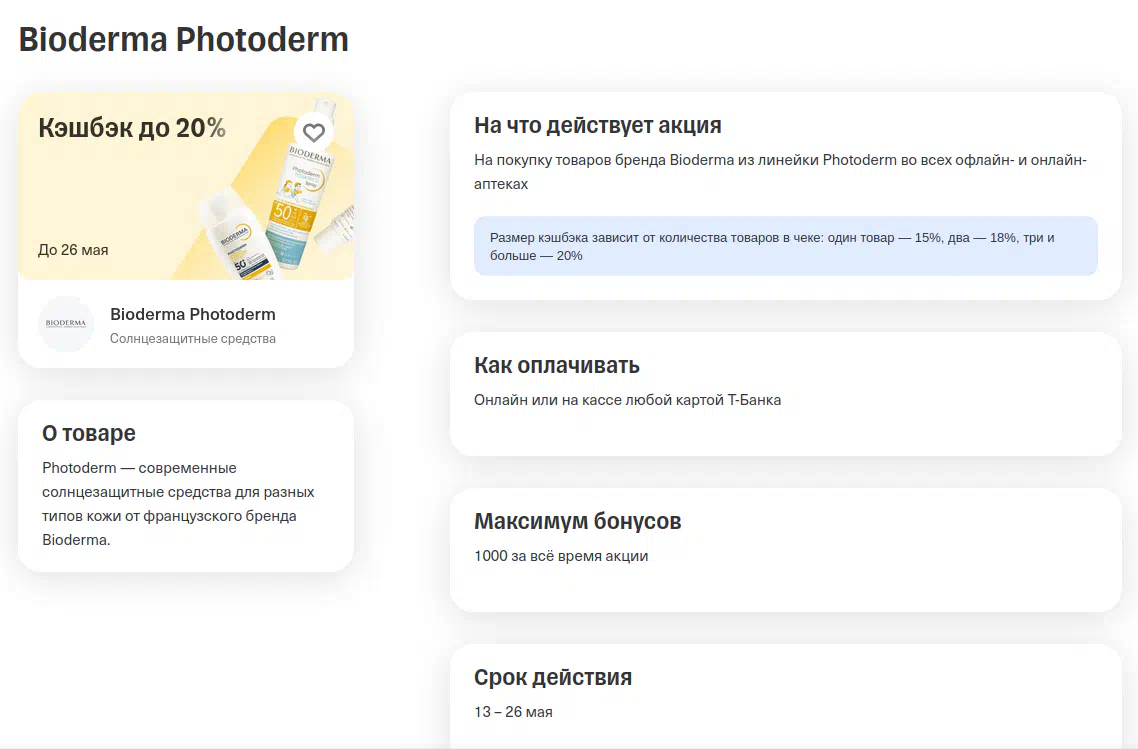
Task: Select the '13 – 26 мая' date range
Action: pos(513,712)
